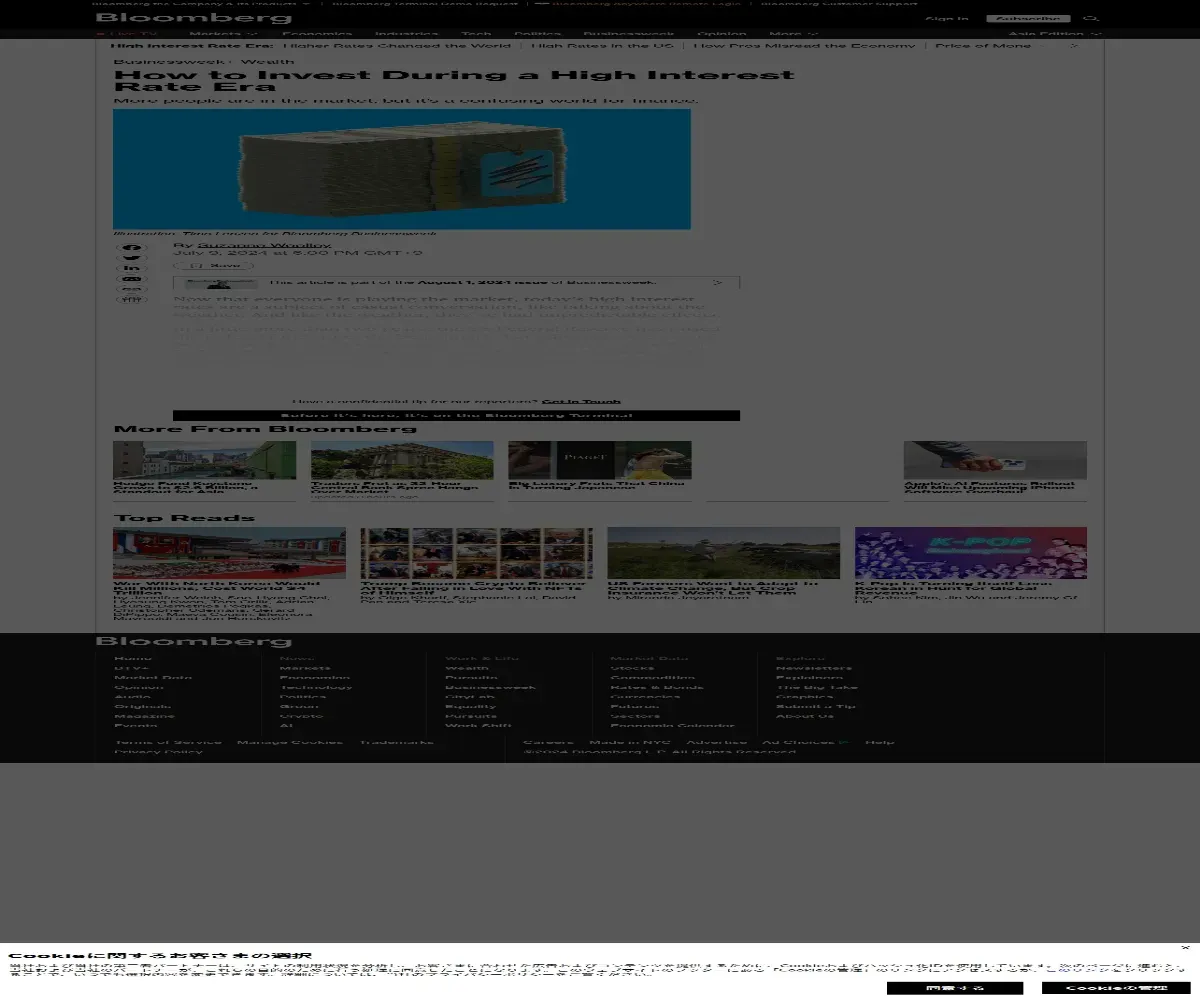Open the money stack article illustration

[402, 169]
